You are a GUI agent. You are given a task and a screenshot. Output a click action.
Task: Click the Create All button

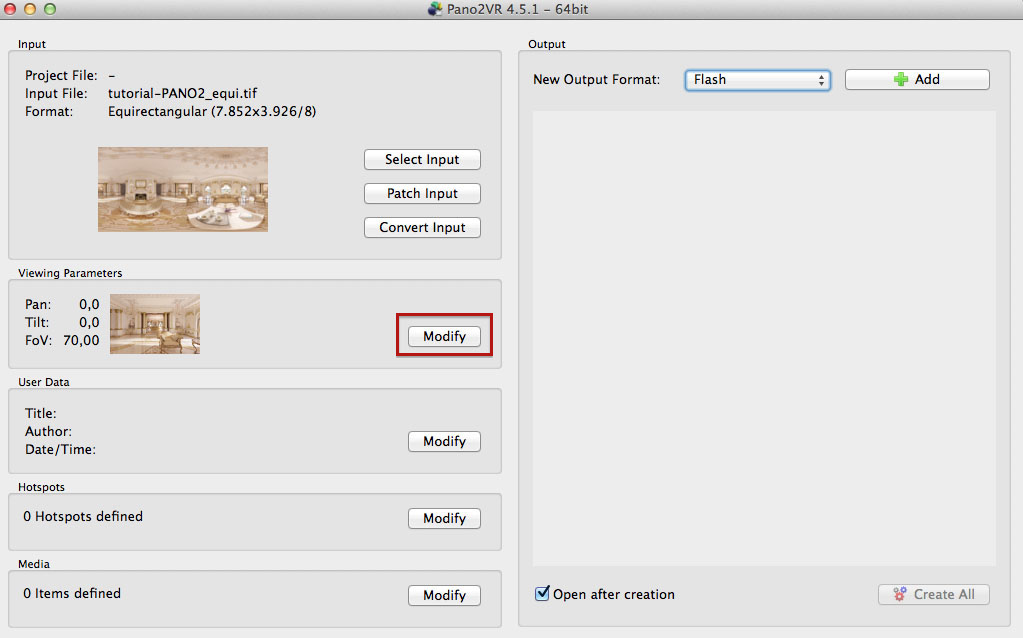click(934, 594)
